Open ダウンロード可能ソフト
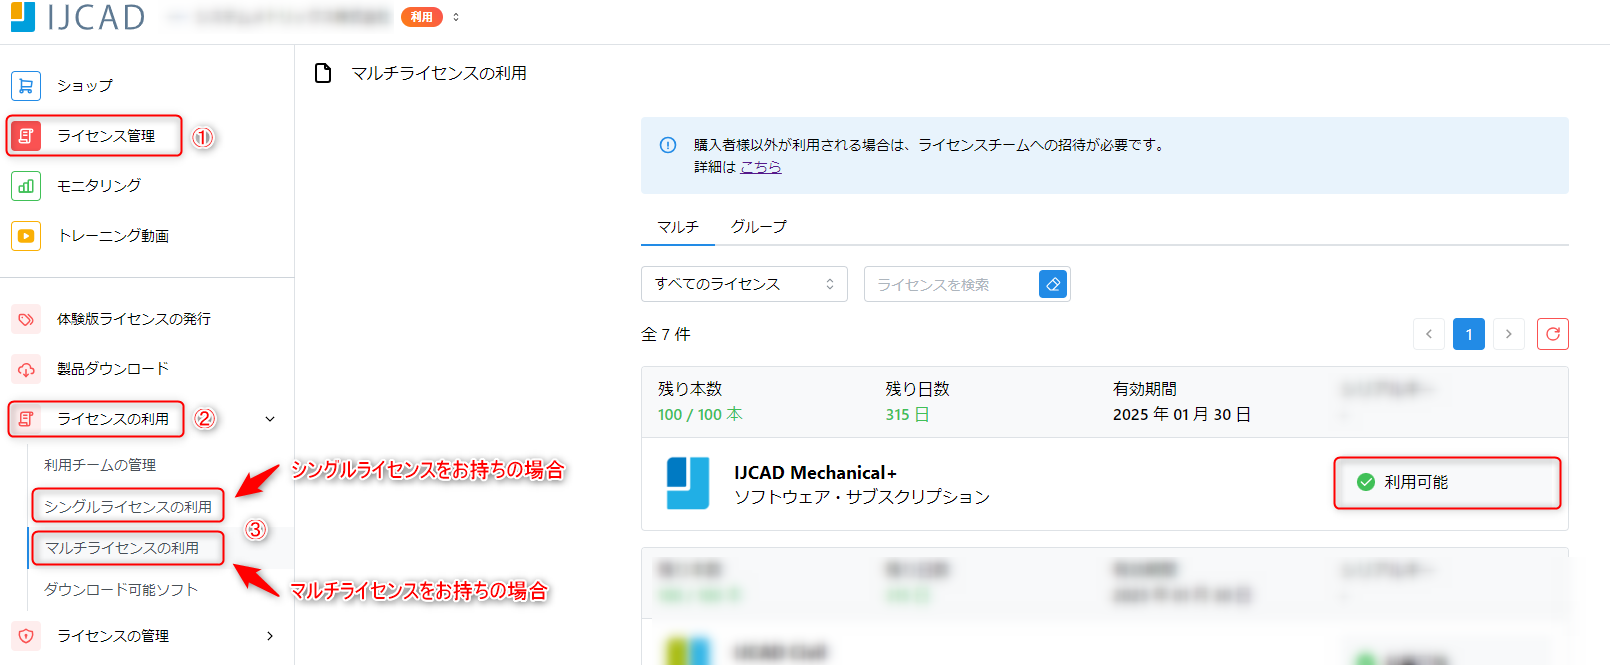 pos(121,590)
